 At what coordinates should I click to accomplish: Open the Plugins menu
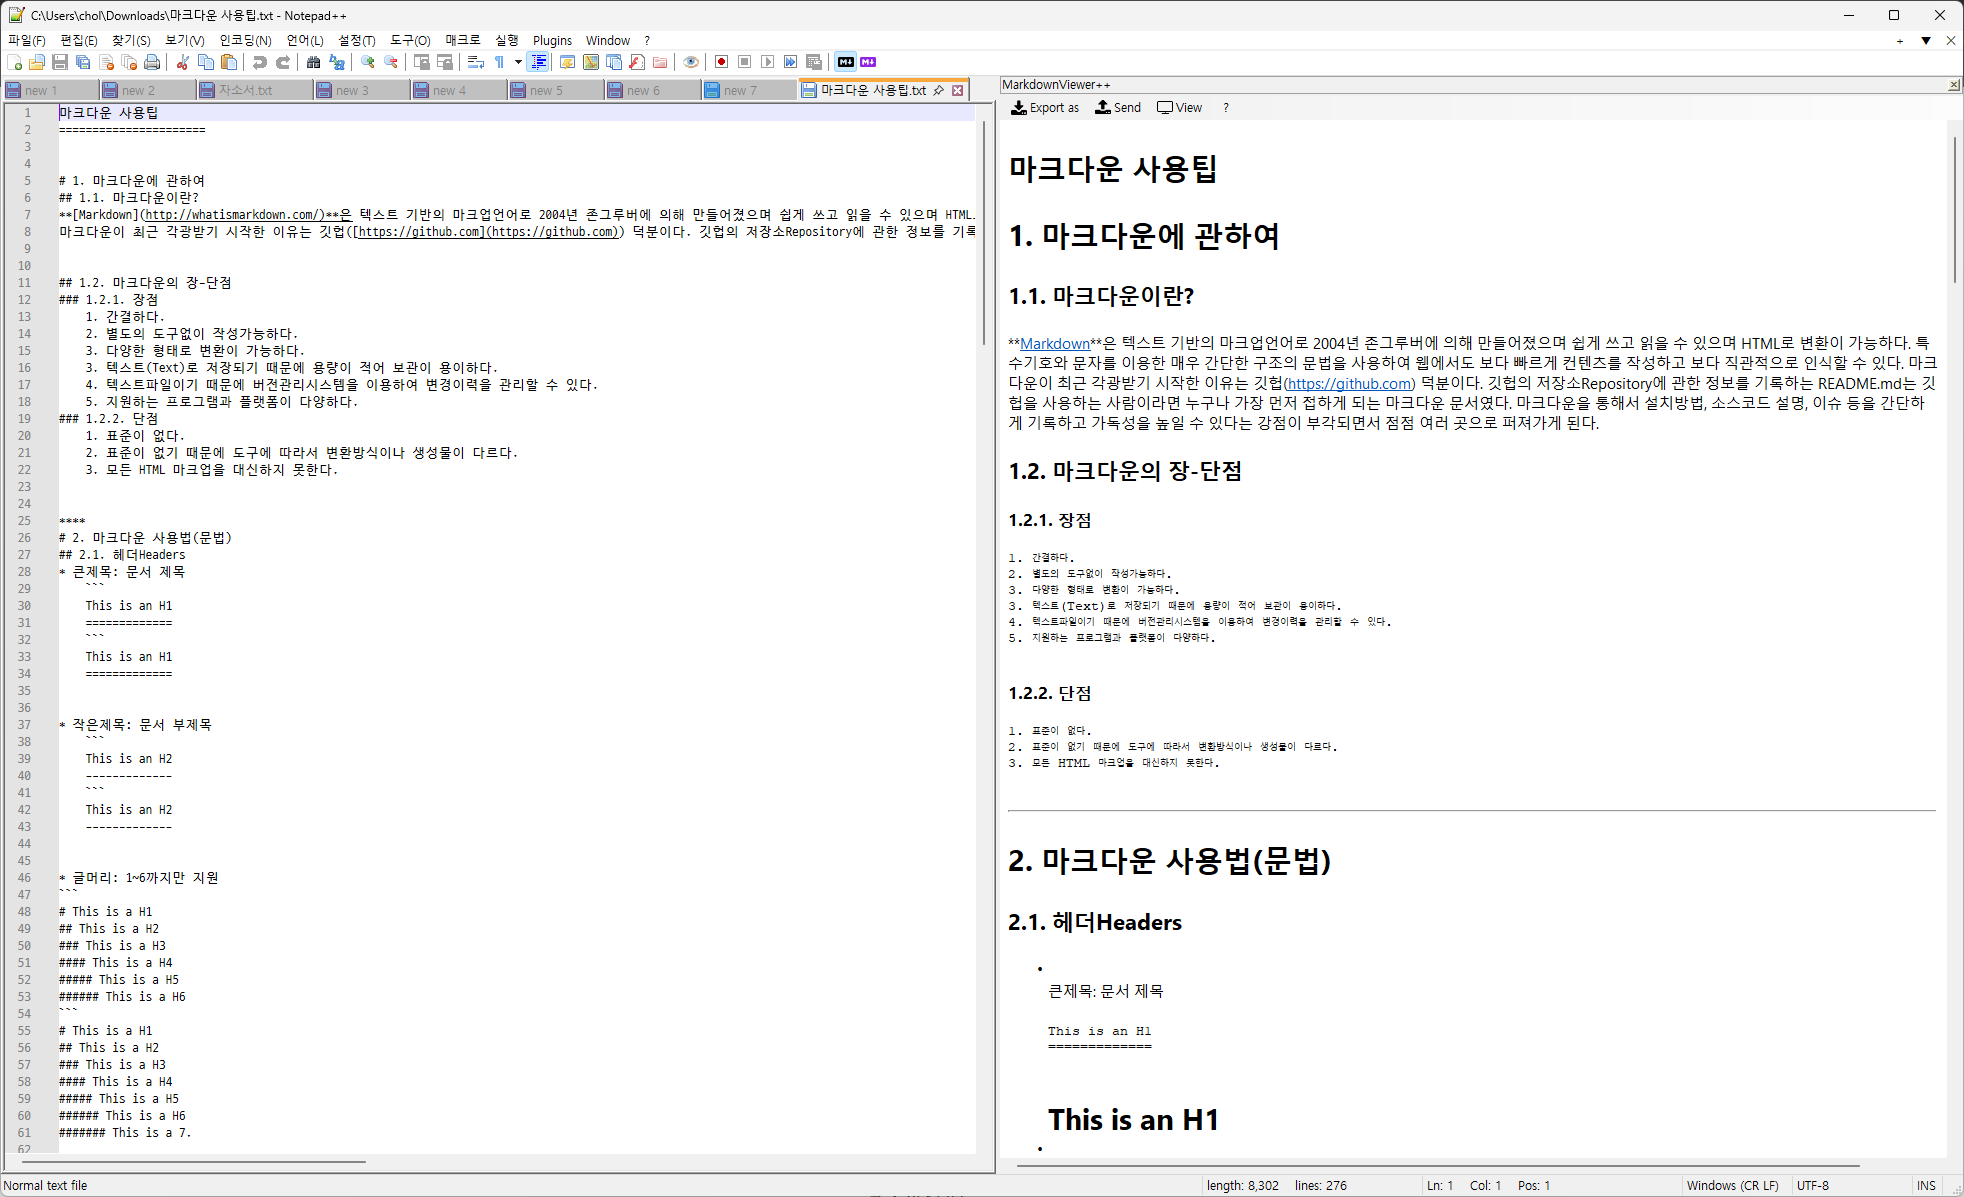point(552,41)
